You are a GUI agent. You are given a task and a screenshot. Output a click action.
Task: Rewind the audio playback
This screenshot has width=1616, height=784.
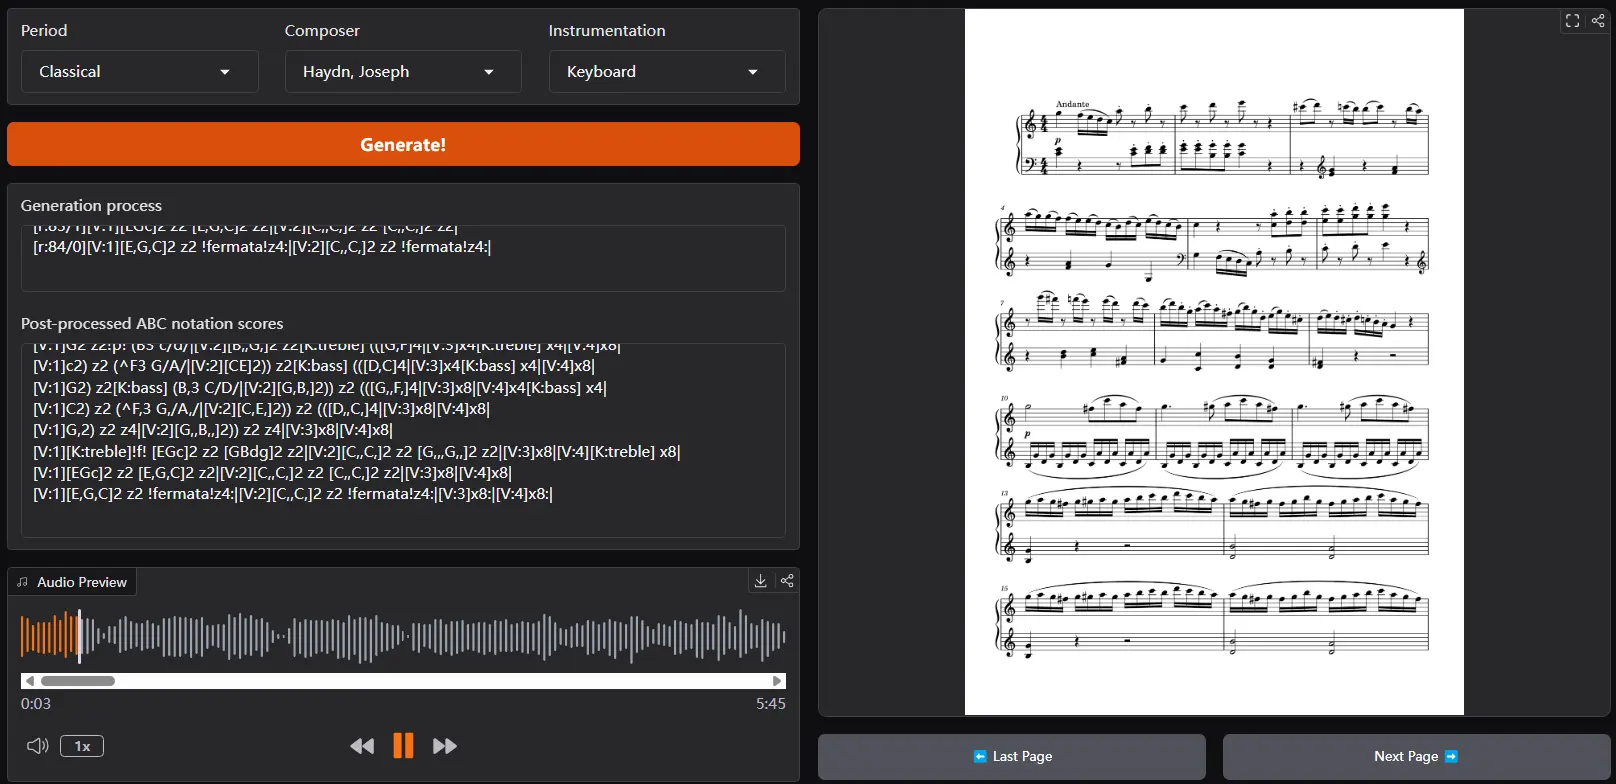[x=362, y=746]
